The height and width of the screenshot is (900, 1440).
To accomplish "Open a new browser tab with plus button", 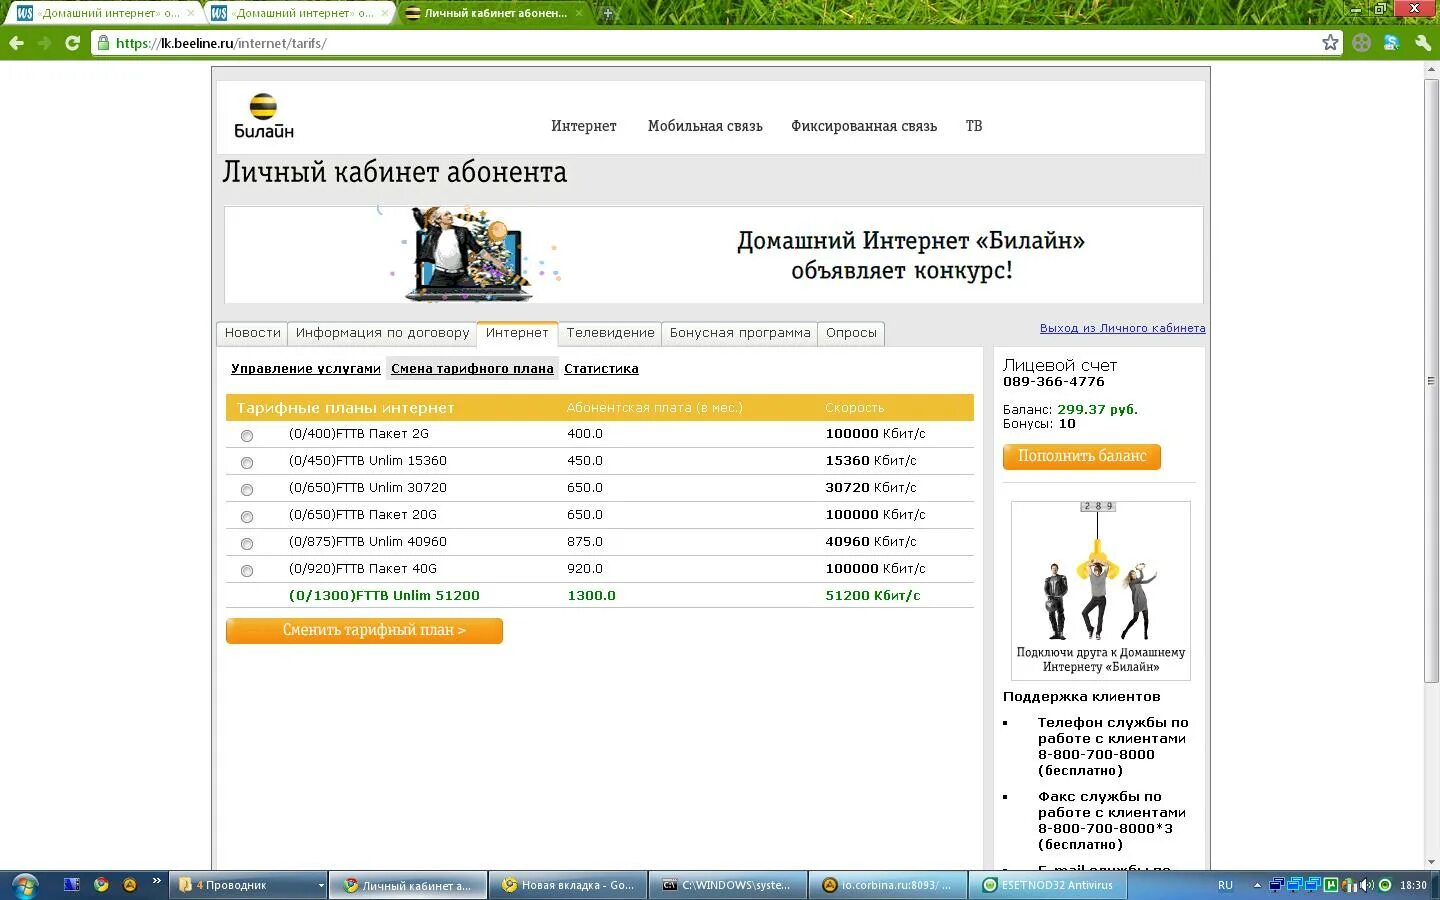I will click(x=607, y=13).
